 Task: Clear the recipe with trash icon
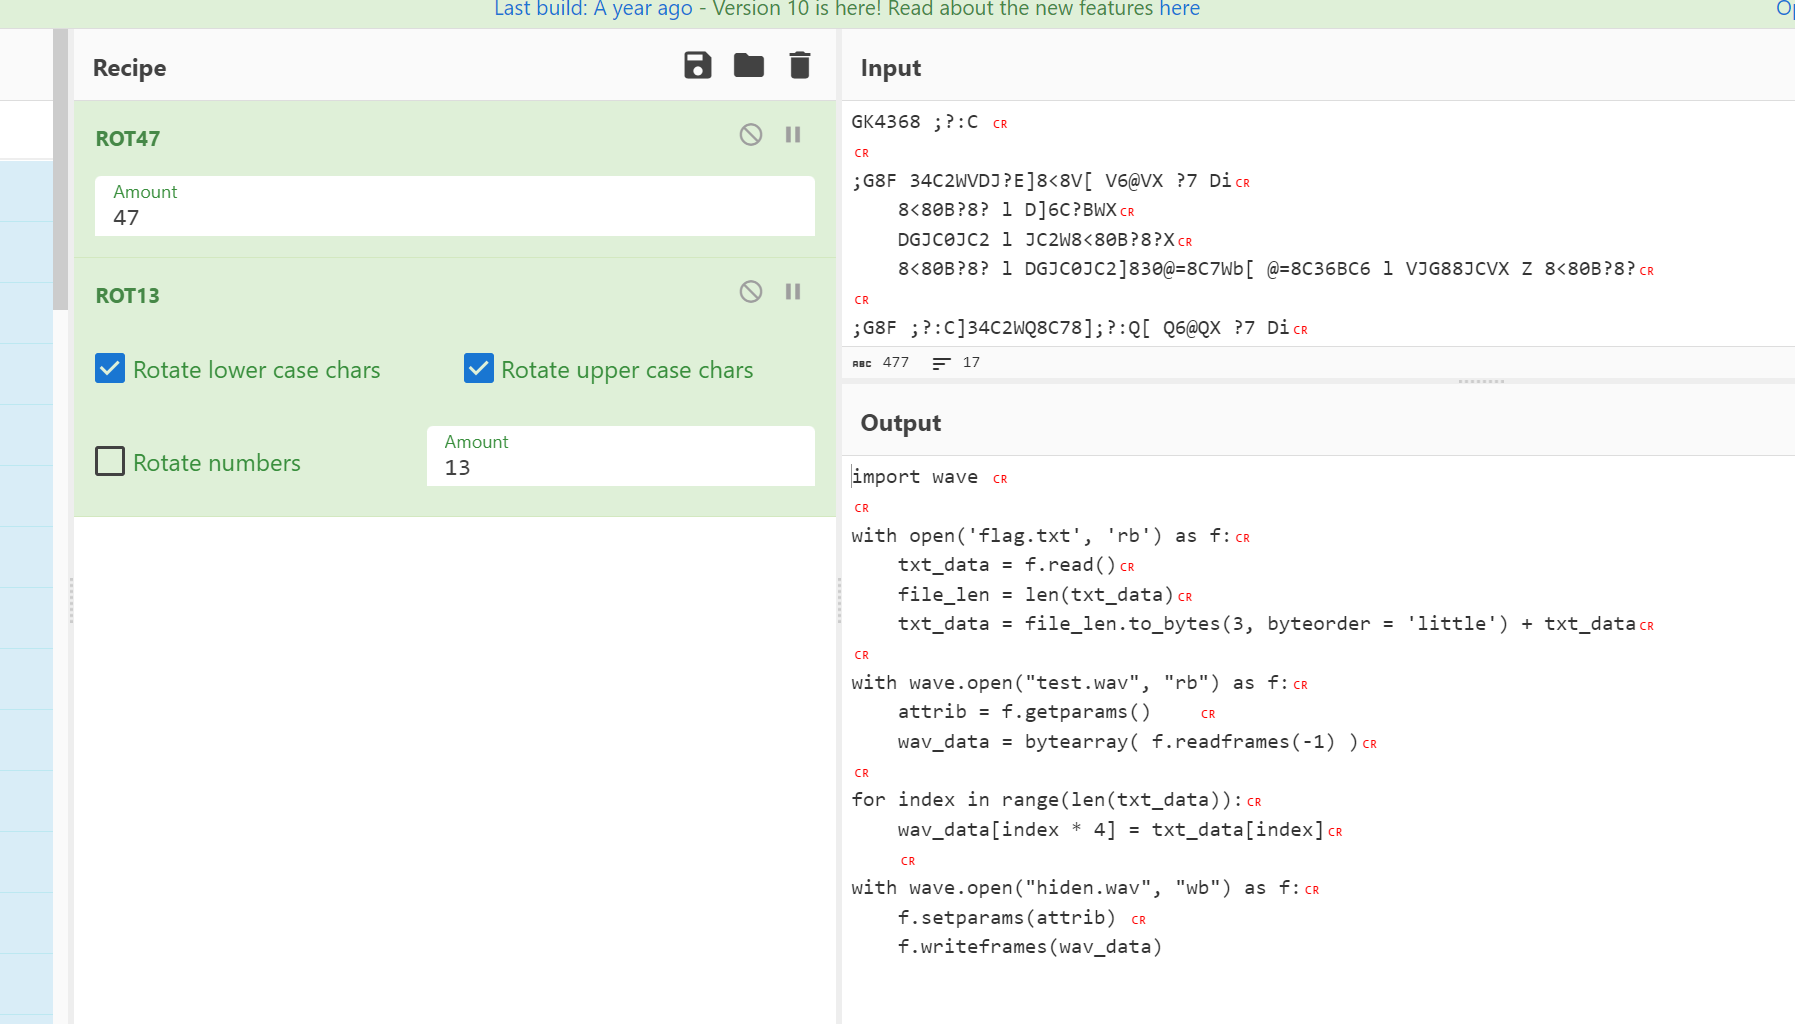point(799,65)
